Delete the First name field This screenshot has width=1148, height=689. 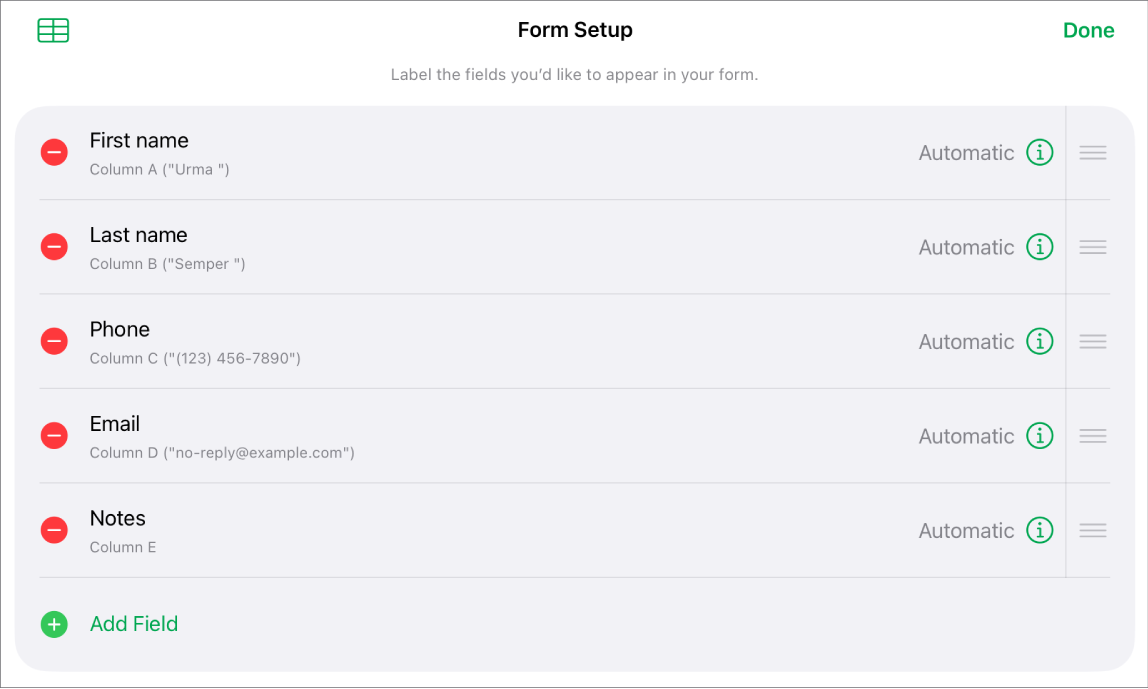[53, 152]
